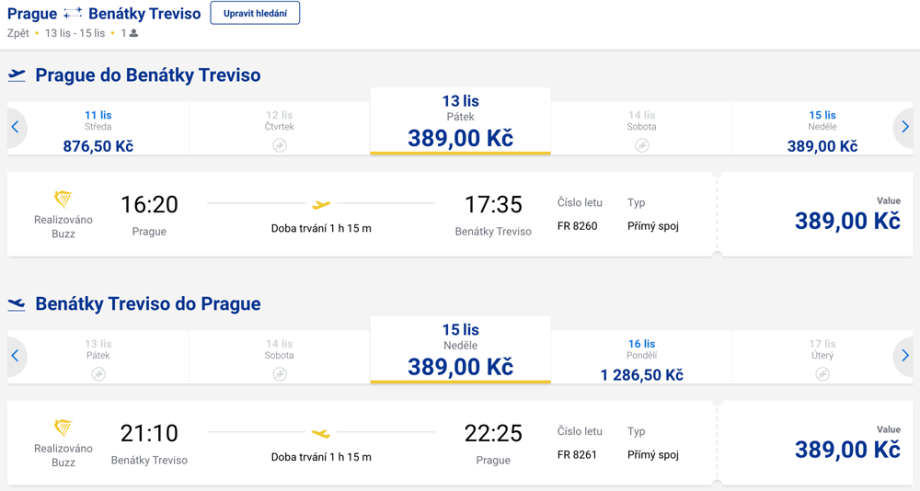Select outbound date 13 lis Pátek
The width and height of the screenshot is (920, 491).
pyautogui.click(x=460, y=122)
